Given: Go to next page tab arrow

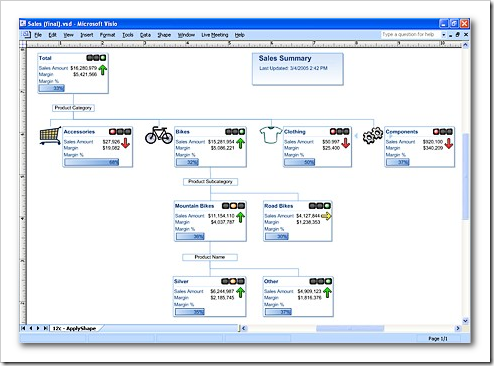Looking at the screenshot, I should [x=38, y=328].
